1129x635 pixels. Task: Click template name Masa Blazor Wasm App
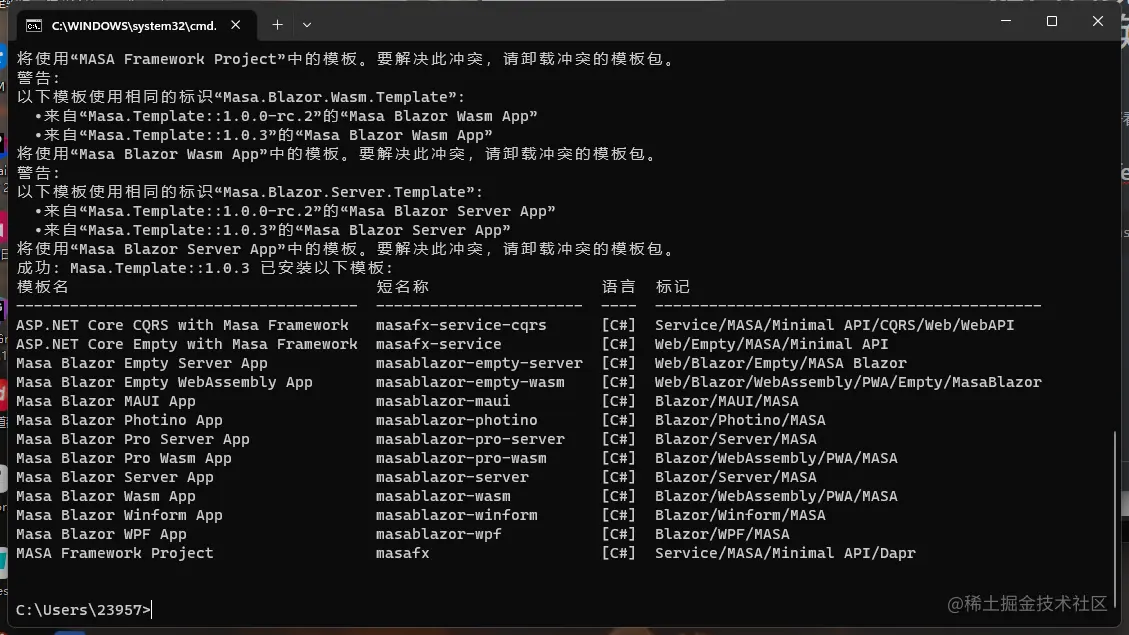[106, 496]
